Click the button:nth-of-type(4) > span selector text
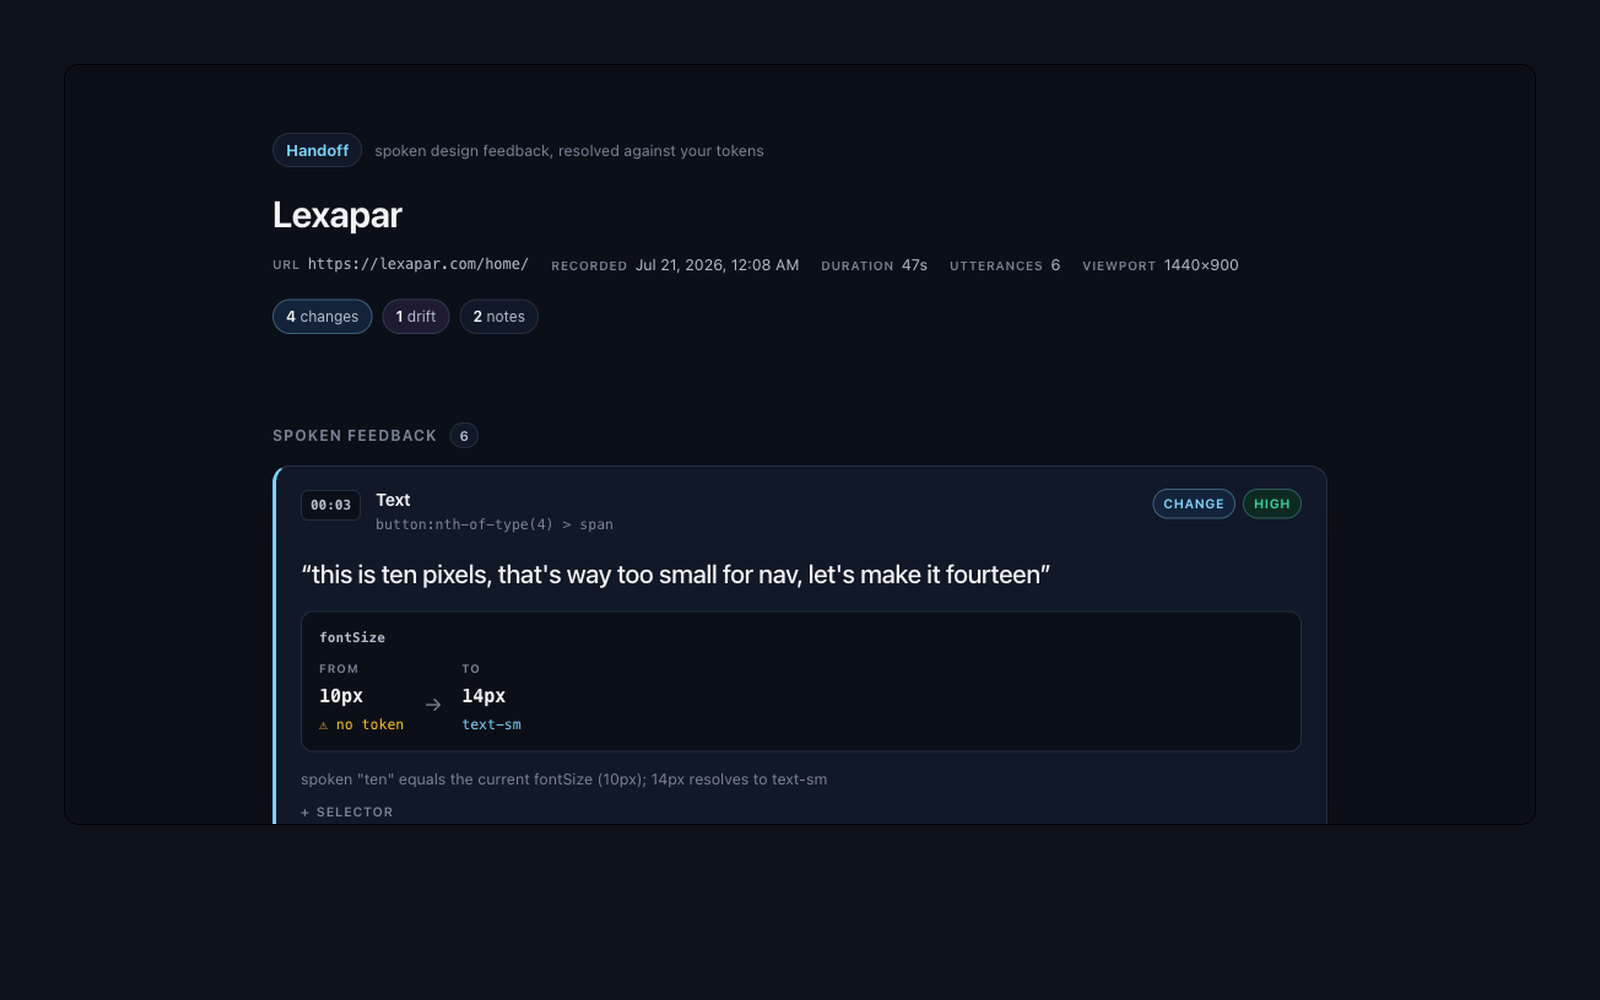The height and width of the screenshot is (1000, 1600). point(494,524)
